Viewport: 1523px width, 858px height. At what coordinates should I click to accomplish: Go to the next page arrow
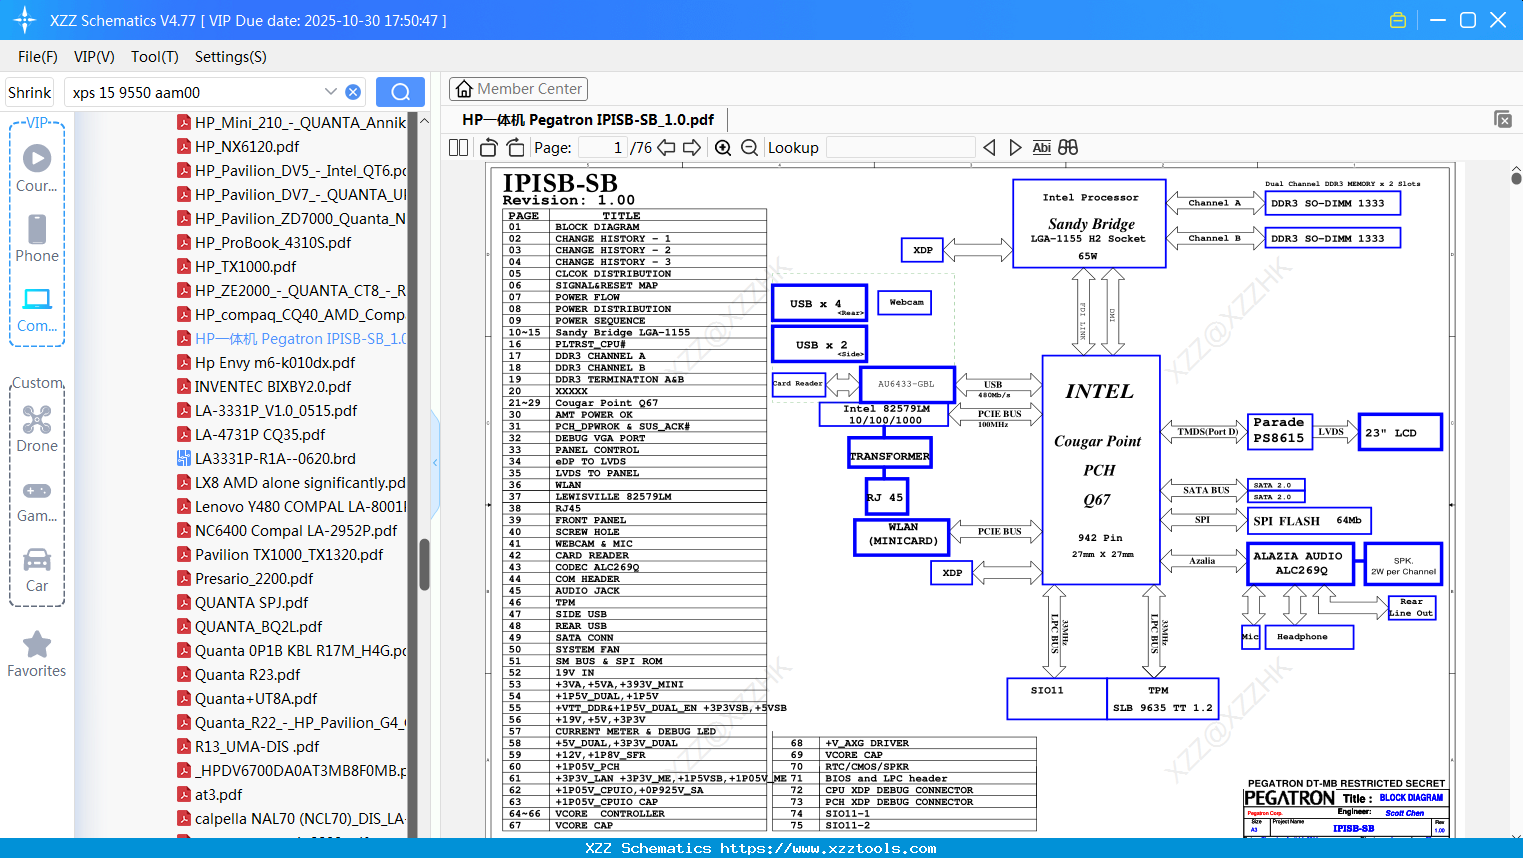(x=692, y=147)
